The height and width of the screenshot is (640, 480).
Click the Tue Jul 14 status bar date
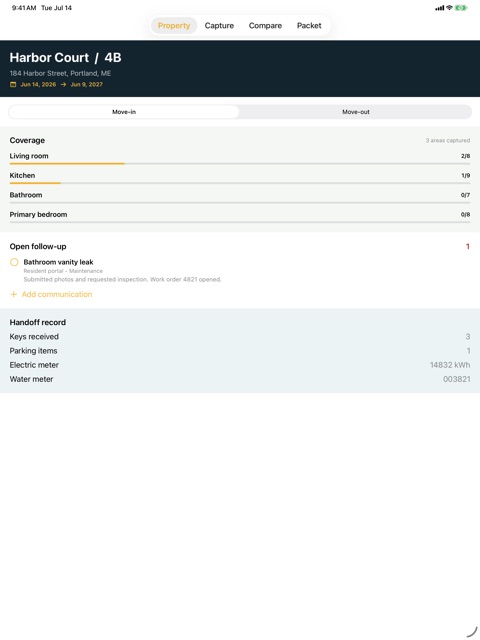tap(56, 8)
